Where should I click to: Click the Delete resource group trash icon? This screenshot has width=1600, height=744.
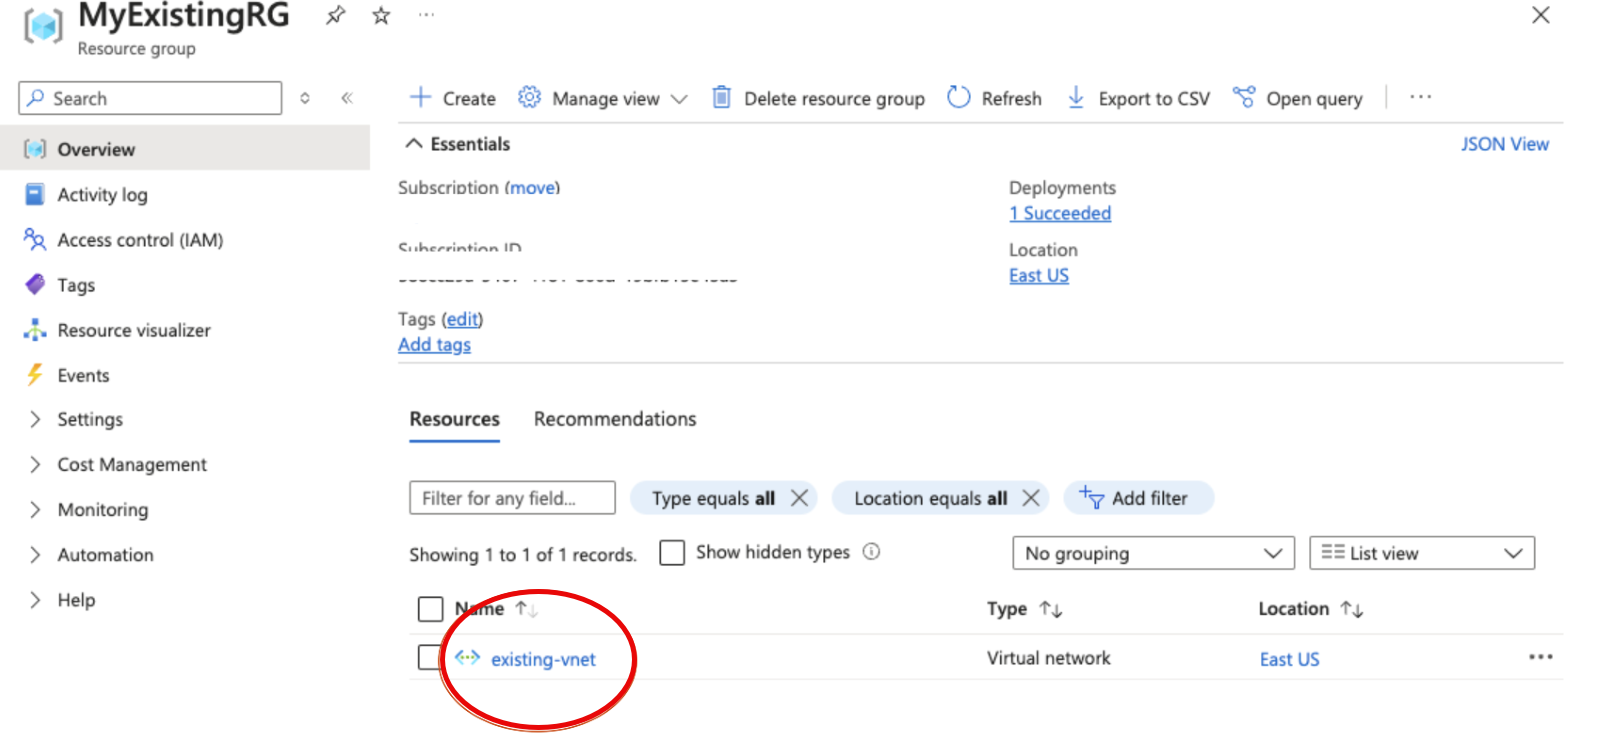pyautogui.click(x=721, y=97)
